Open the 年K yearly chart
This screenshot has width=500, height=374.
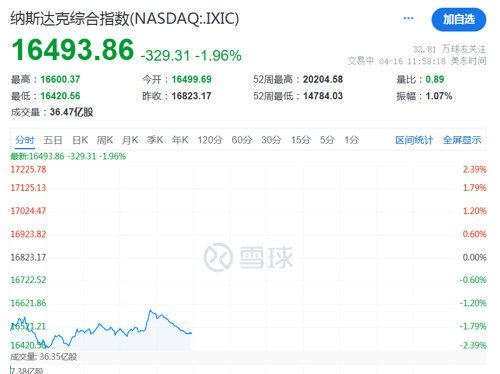click(x=180, y=140)
